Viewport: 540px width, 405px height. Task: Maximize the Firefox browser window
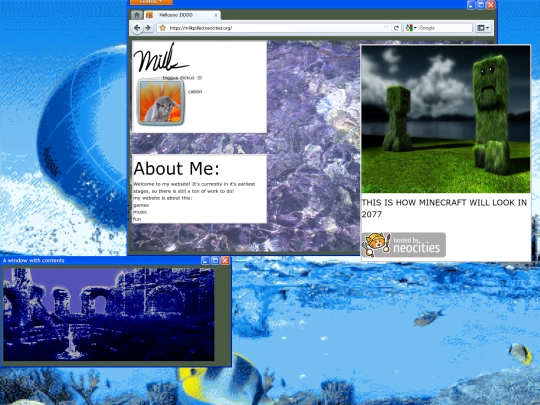click(481, 4)
